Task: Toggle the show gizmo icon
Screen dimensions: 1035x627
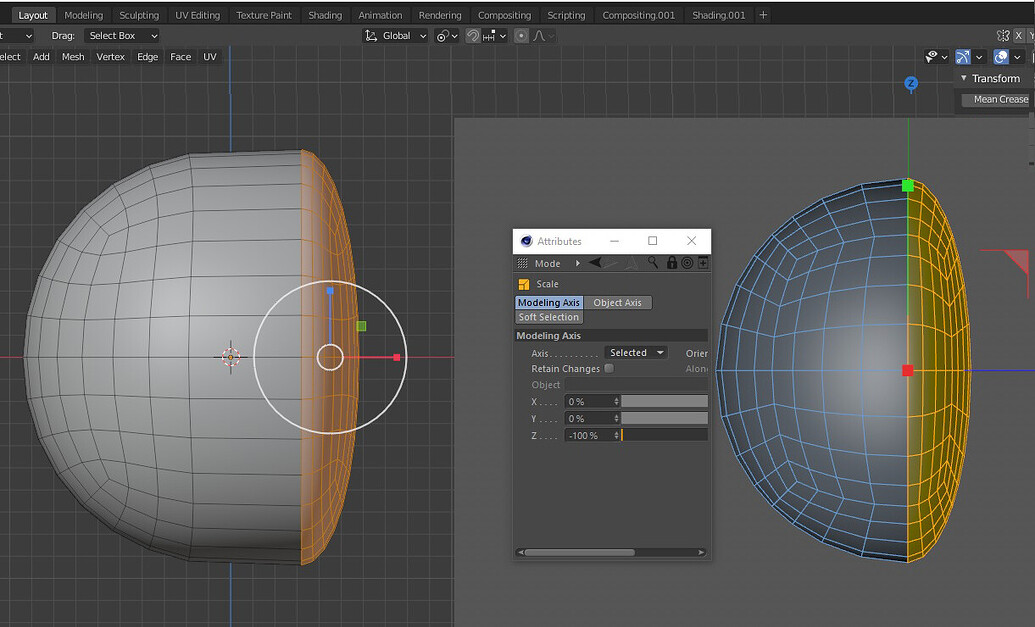Action: [962, 57]
